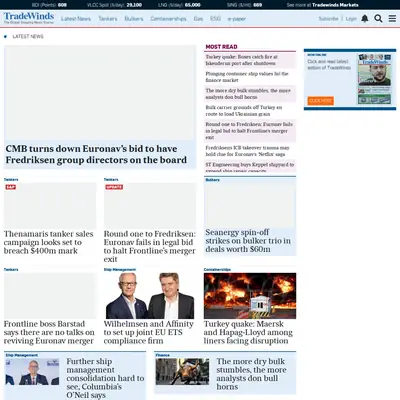400x400 pixels.
Task: Open e-paper in navigation
Action: click(x=237, y=19)
